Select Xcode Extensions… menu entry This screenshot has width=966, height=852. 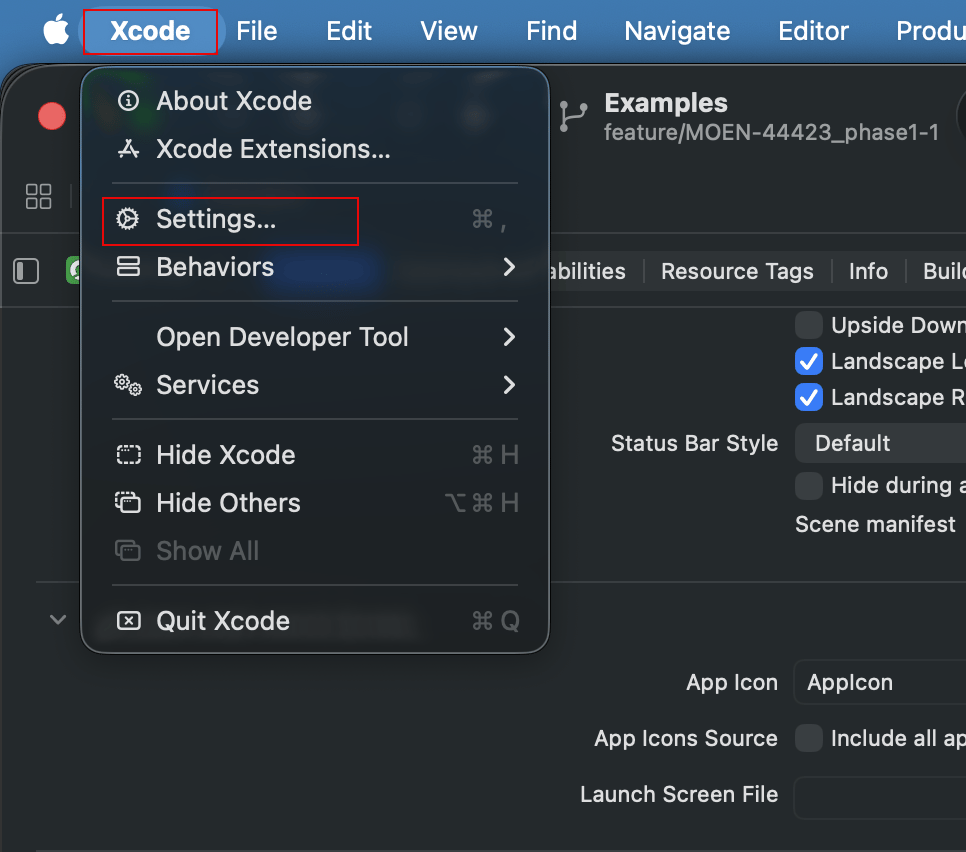[315, 149]
